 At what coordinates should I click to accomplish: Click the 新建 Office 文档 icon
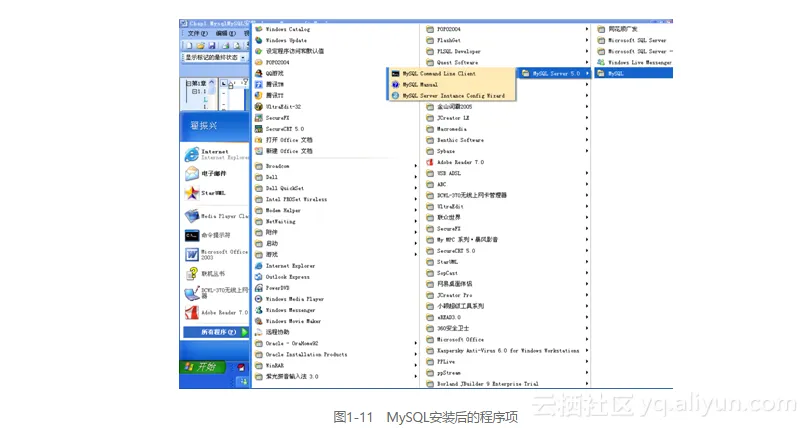pyautogui.click(x=259, y=151)
